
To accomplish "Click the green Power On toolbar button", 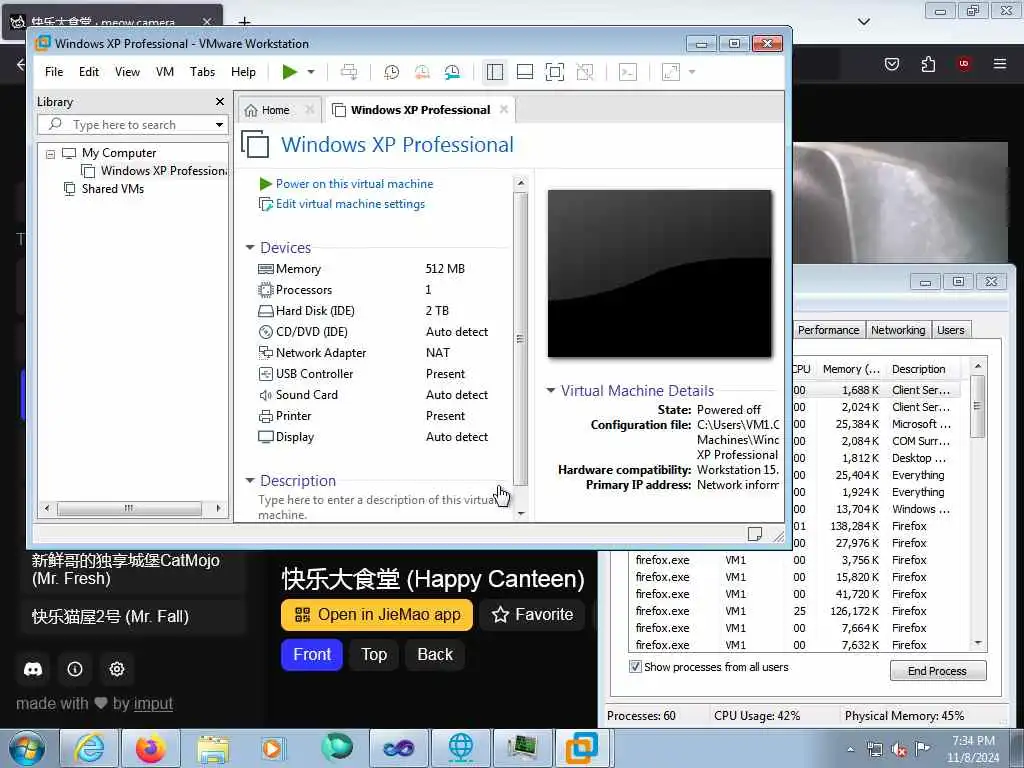I will pyautogui.click(x=289, y=72).
